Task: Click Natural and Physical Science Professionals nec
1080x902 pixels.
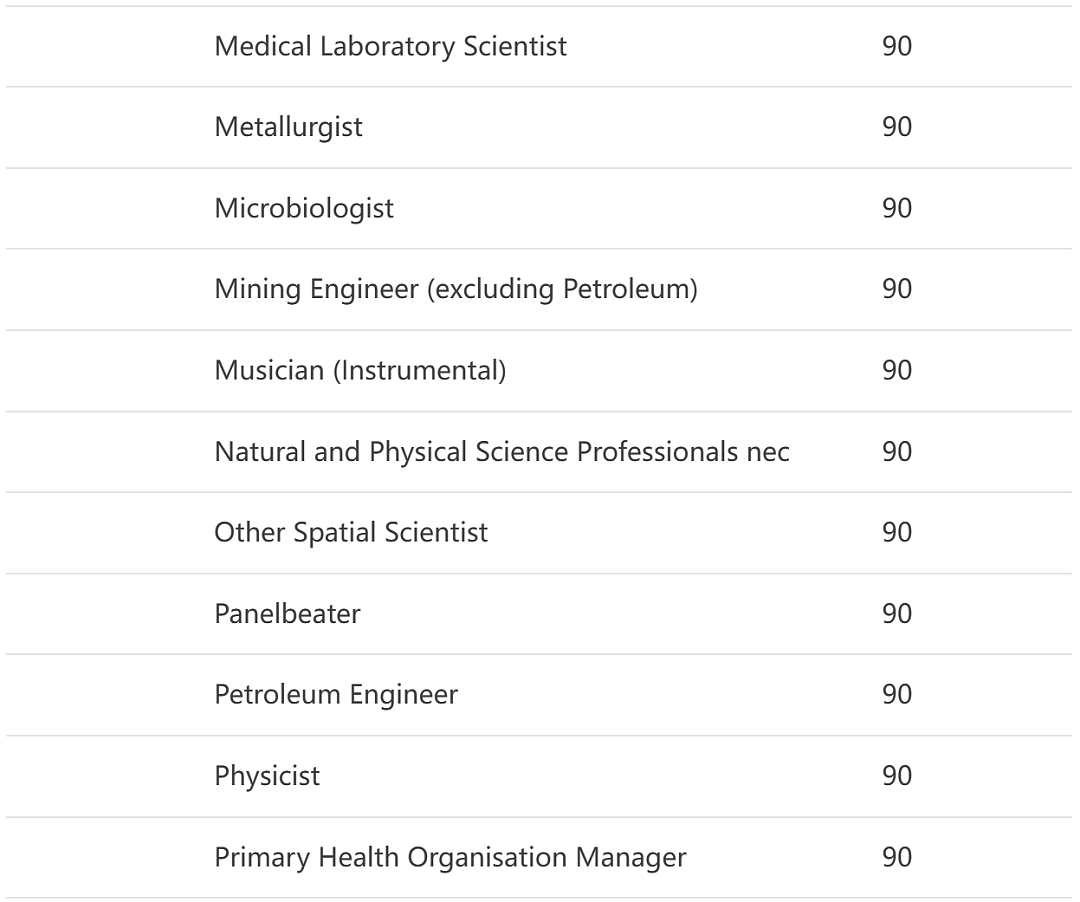Action: (x=502, y=452)
